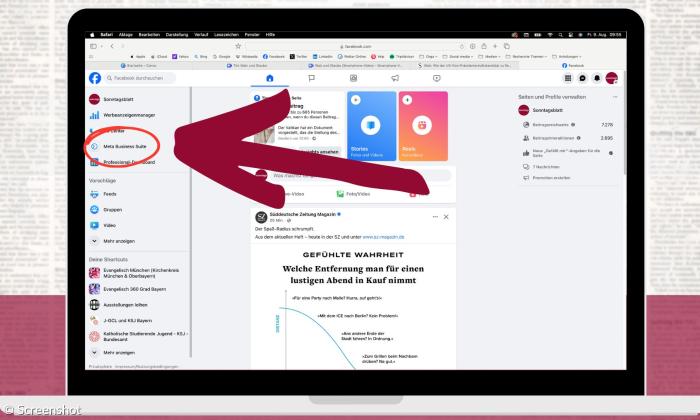This screenshot has width=700, height=420.
Task: Open the Safari share icon
Action: click(483, 46)
